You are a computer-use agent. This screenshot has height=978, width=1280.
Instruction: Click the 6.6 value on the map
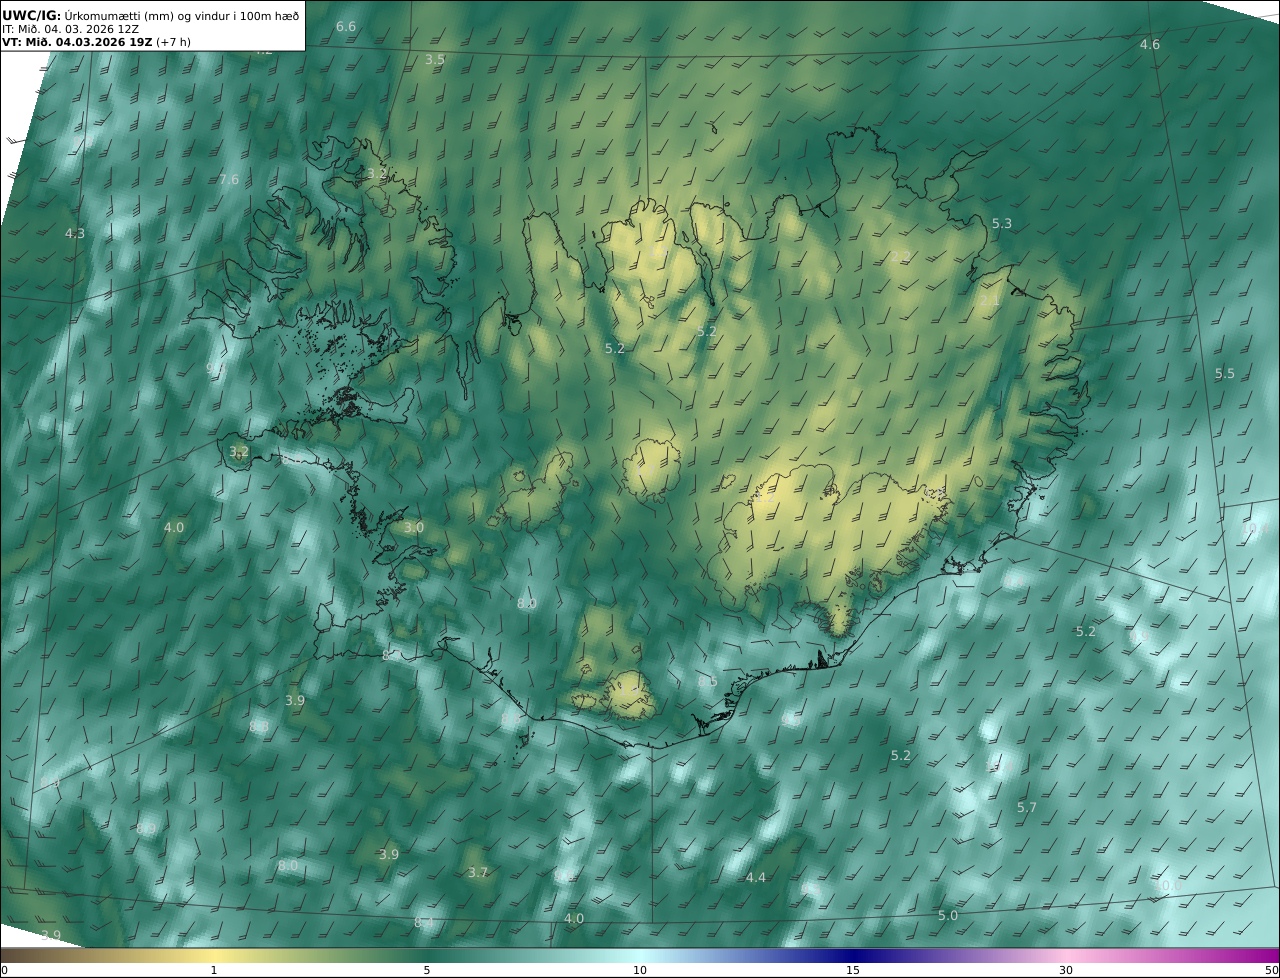[x=346, y=26]
